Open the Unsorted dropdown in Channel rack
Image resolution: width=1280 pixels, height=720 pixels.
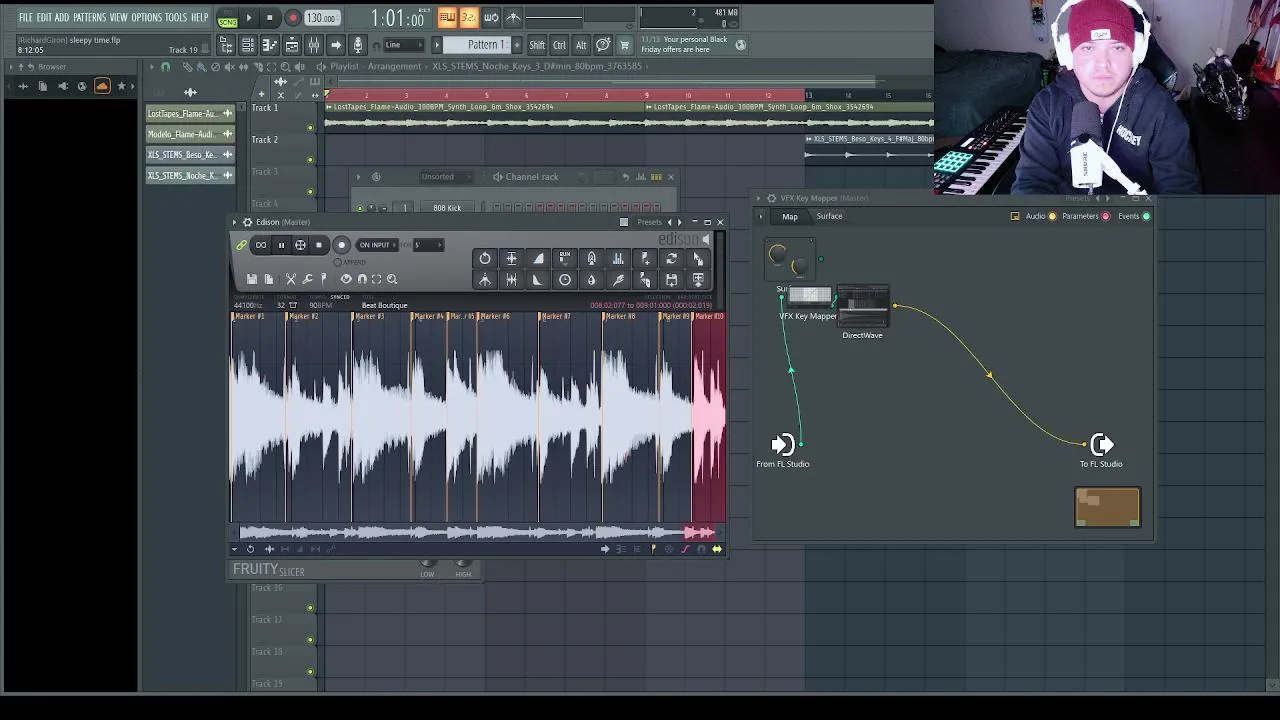(x=445, y=177)
